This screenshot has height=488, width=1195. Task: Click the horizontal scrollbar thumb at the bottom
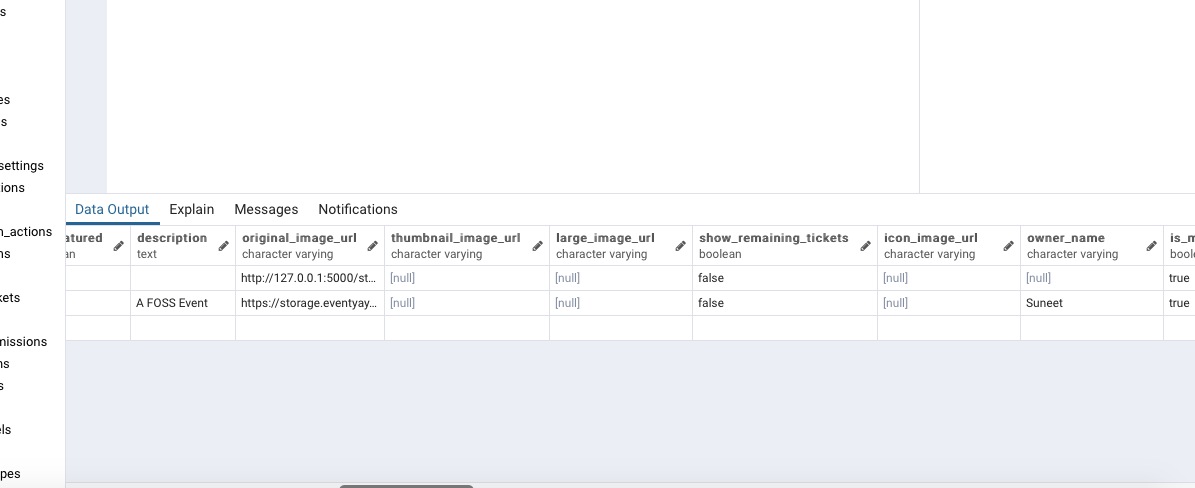(406, 486)
